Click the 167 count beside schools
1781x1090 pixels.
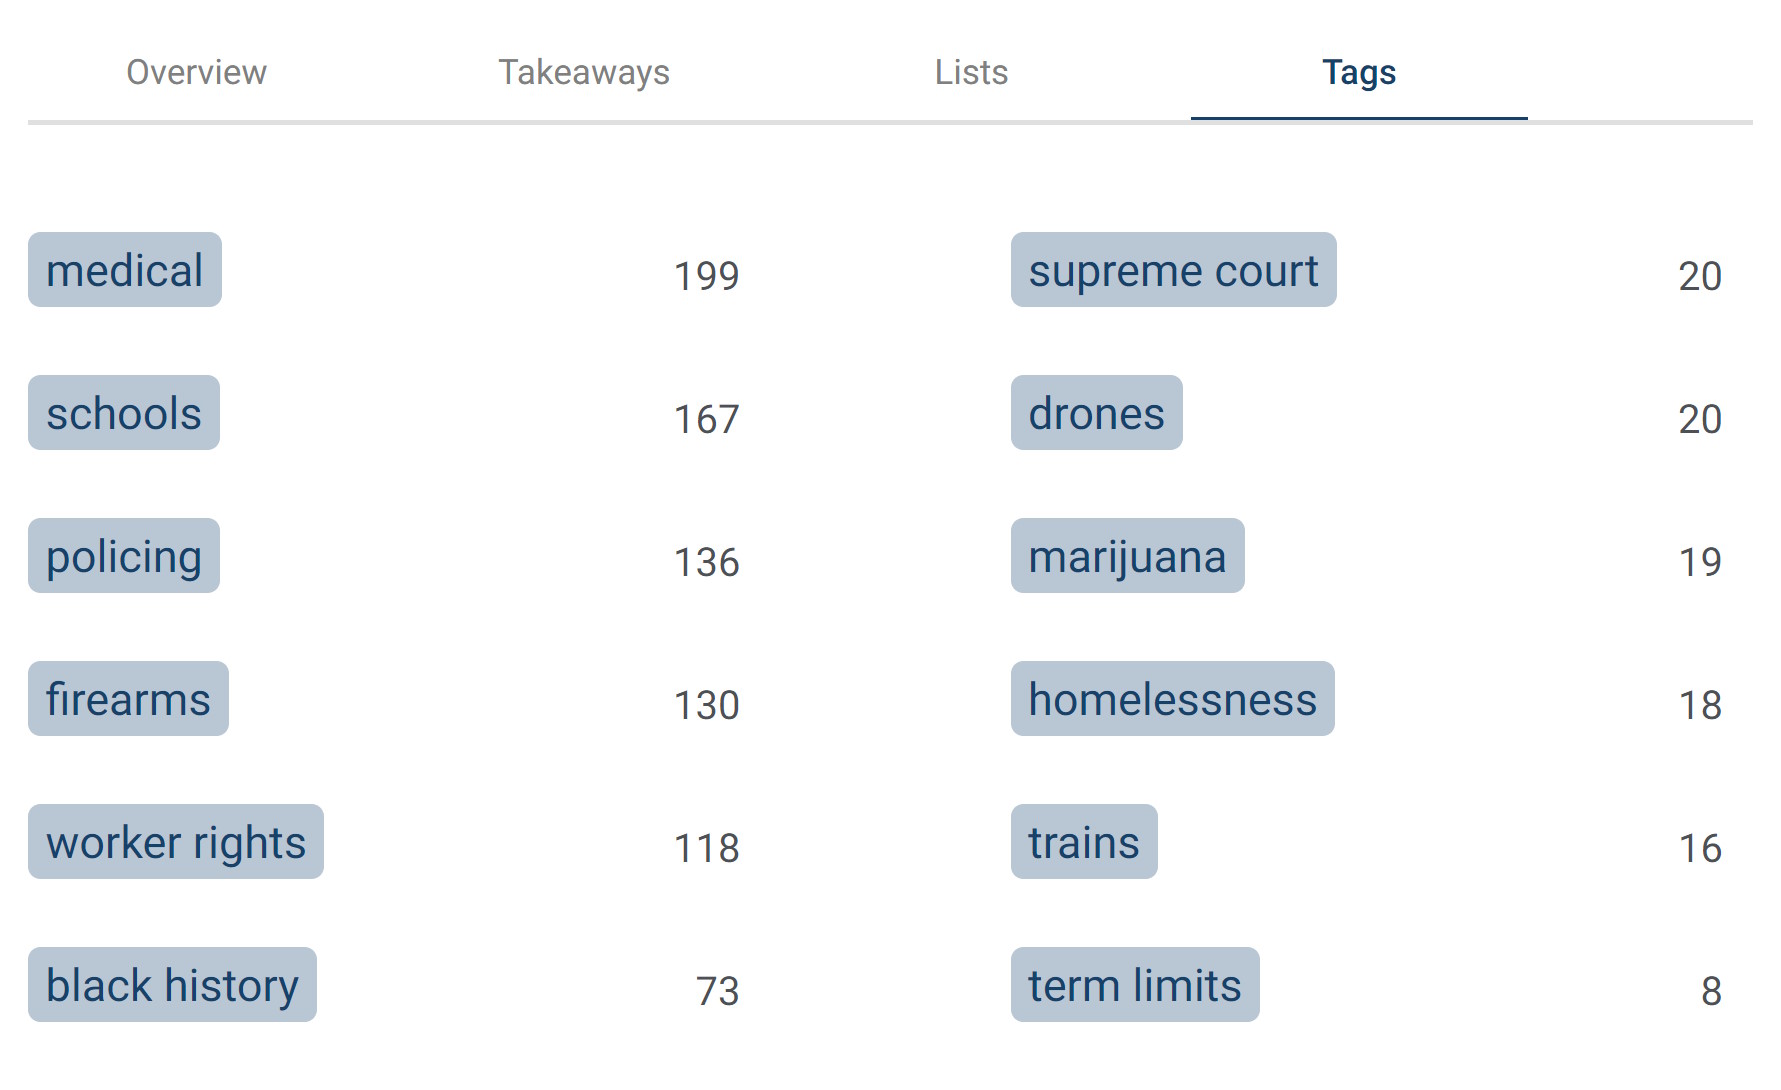click(x=706, y=420)
